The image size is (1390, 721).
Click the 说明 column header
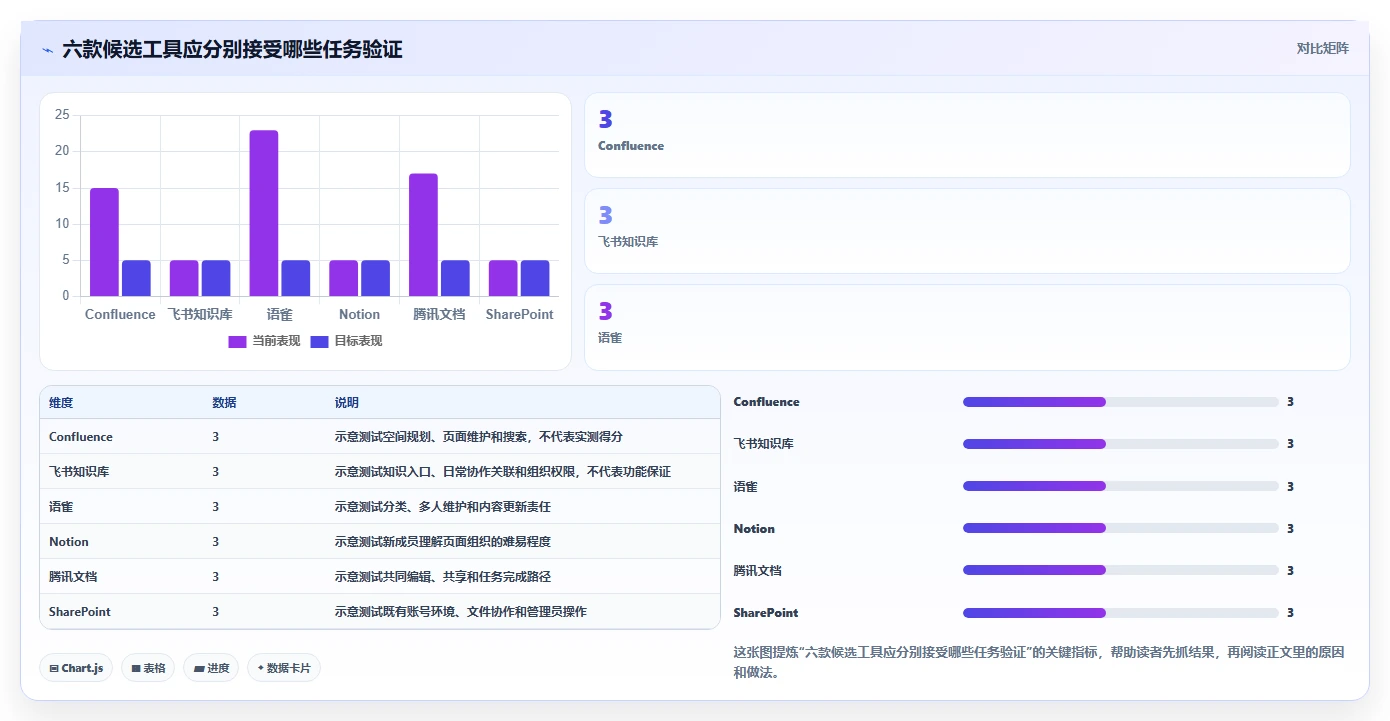point(346,403)
